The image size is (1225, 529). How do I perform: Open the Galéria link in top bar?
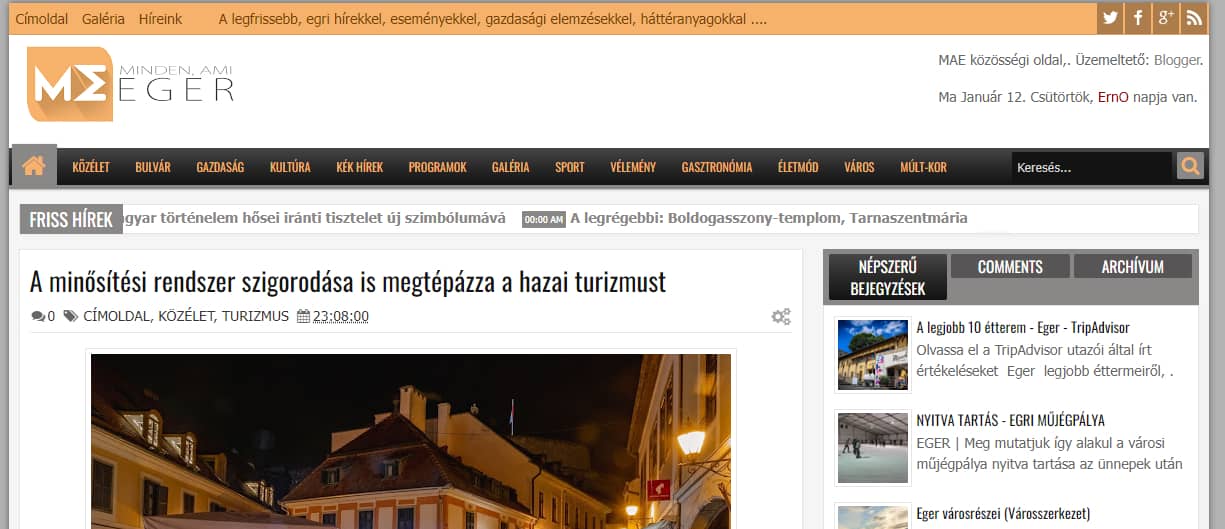(x=103, y=18)
